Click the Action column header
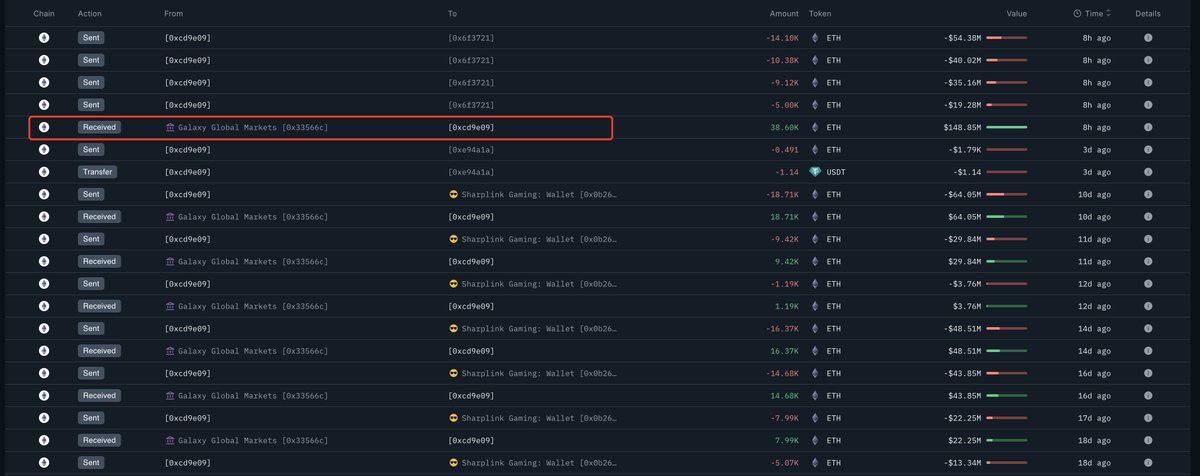1200x476 pixels. point(90,14)
